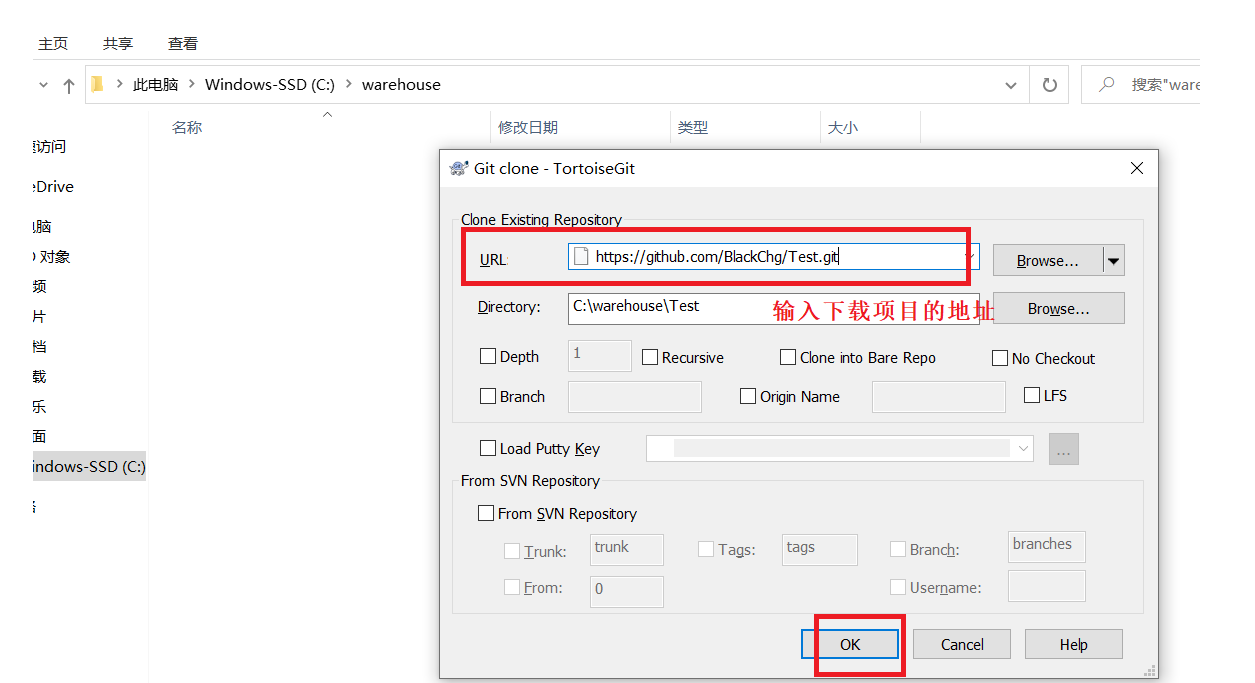Sort by 修改日期 column header
Screen dimensions: 1255x683
528,127
